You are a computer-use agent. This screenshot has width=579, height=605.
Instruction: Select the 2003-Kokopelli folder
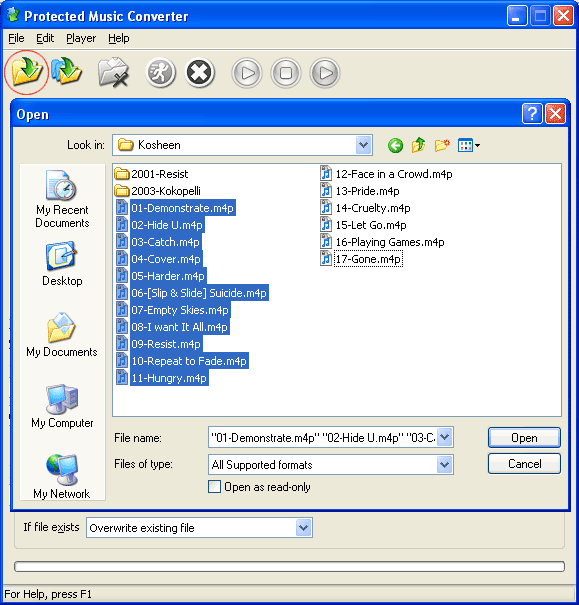pos(158,191)
